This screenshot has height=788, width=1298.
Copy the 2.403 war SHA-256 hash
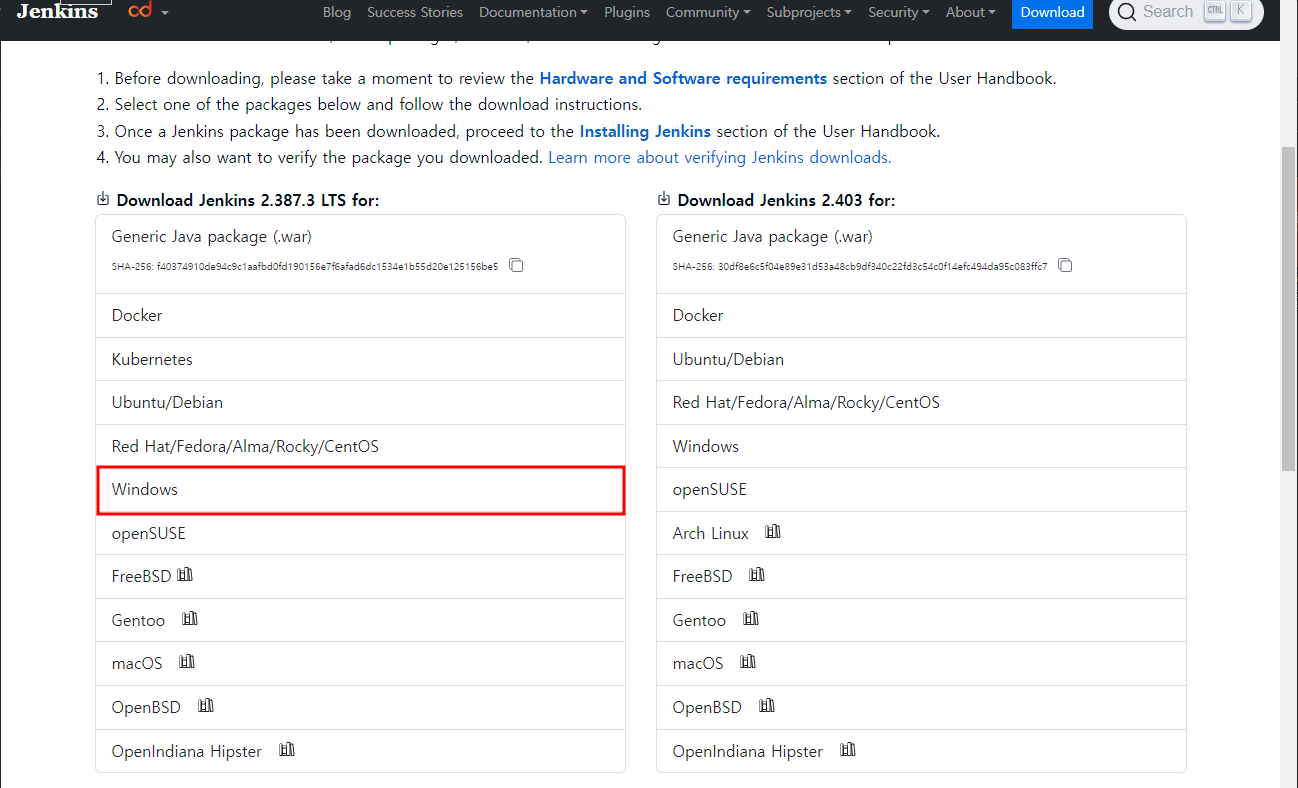click(x=1065, y=266)
